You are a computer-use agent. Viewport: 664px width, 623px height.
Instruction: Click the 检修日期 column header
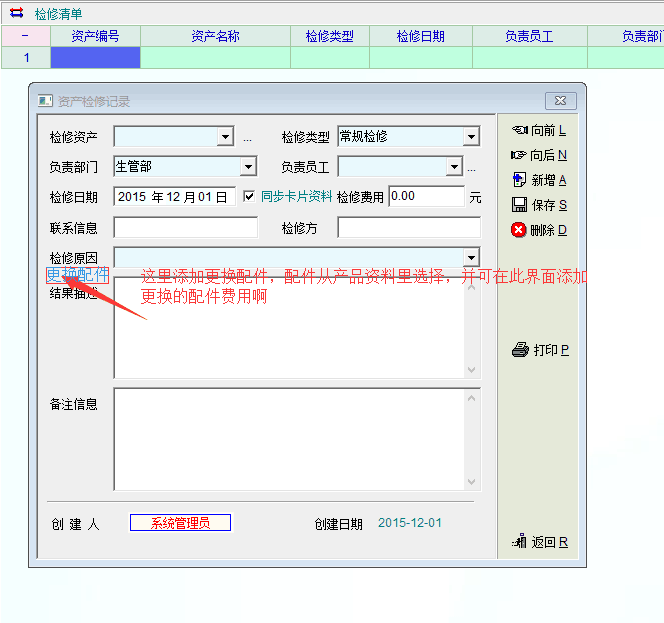click(x=420, y=36)
